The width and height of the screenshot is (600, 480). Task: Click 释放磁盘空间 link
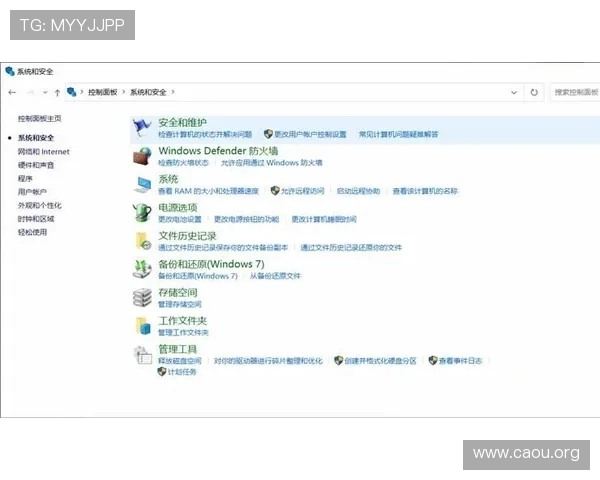pyautogui.click(x=180, y=361)
